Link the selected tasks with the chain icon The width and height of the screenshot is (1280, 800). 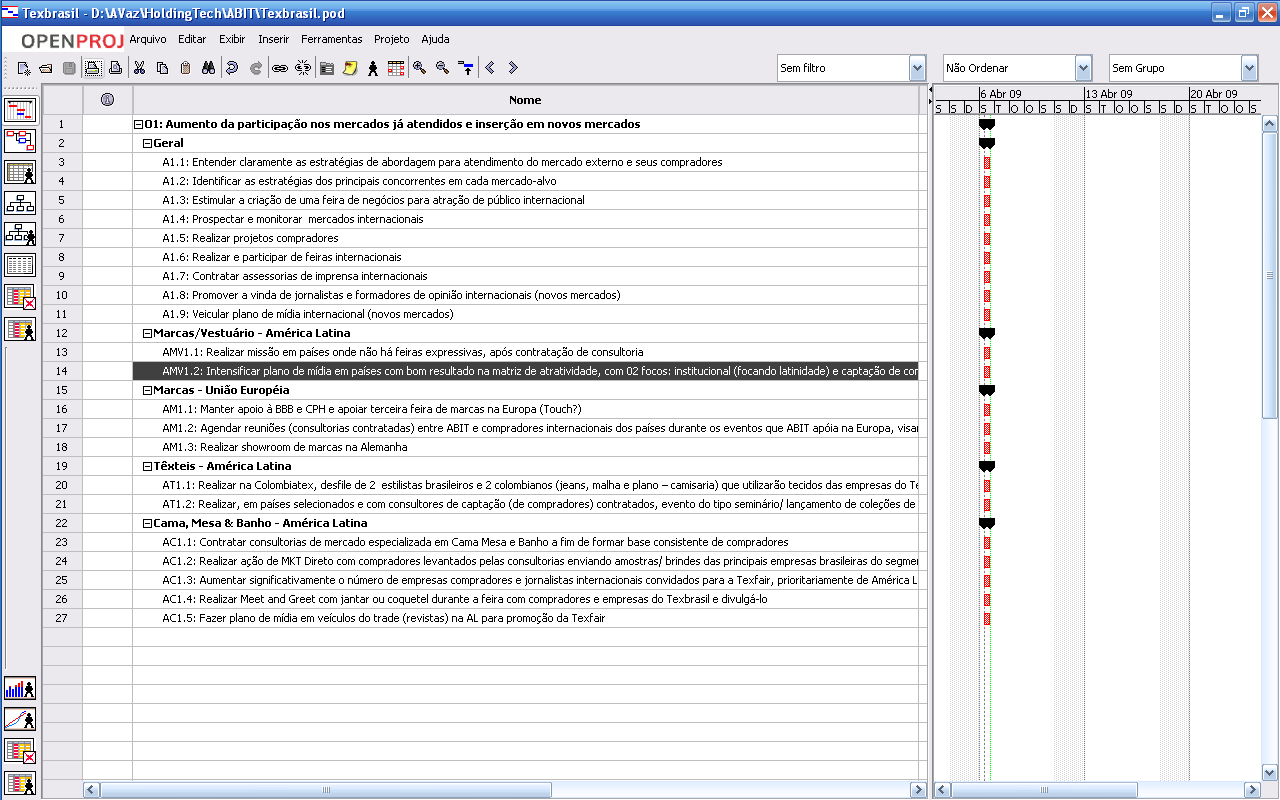[280, 68]
